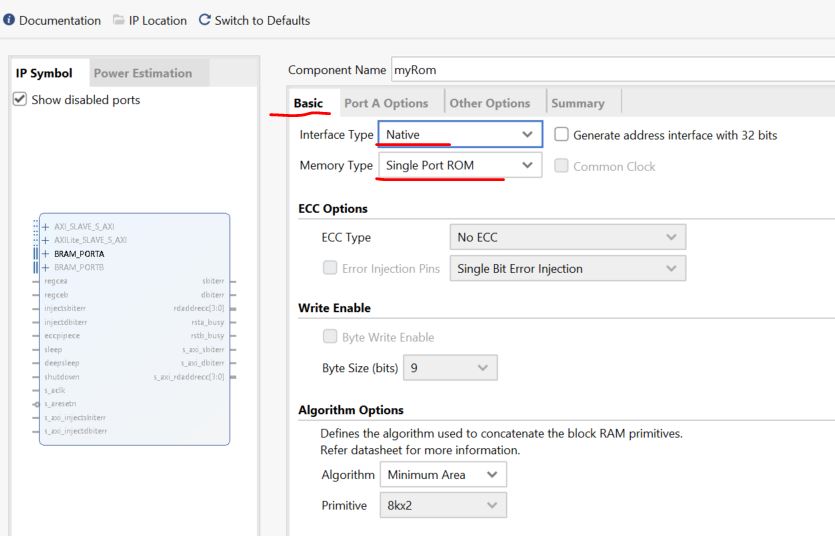This screenshot has height=536, width=835.
Task: Expand the BRAM_PORTA plus icon
Action: (45, 254)
